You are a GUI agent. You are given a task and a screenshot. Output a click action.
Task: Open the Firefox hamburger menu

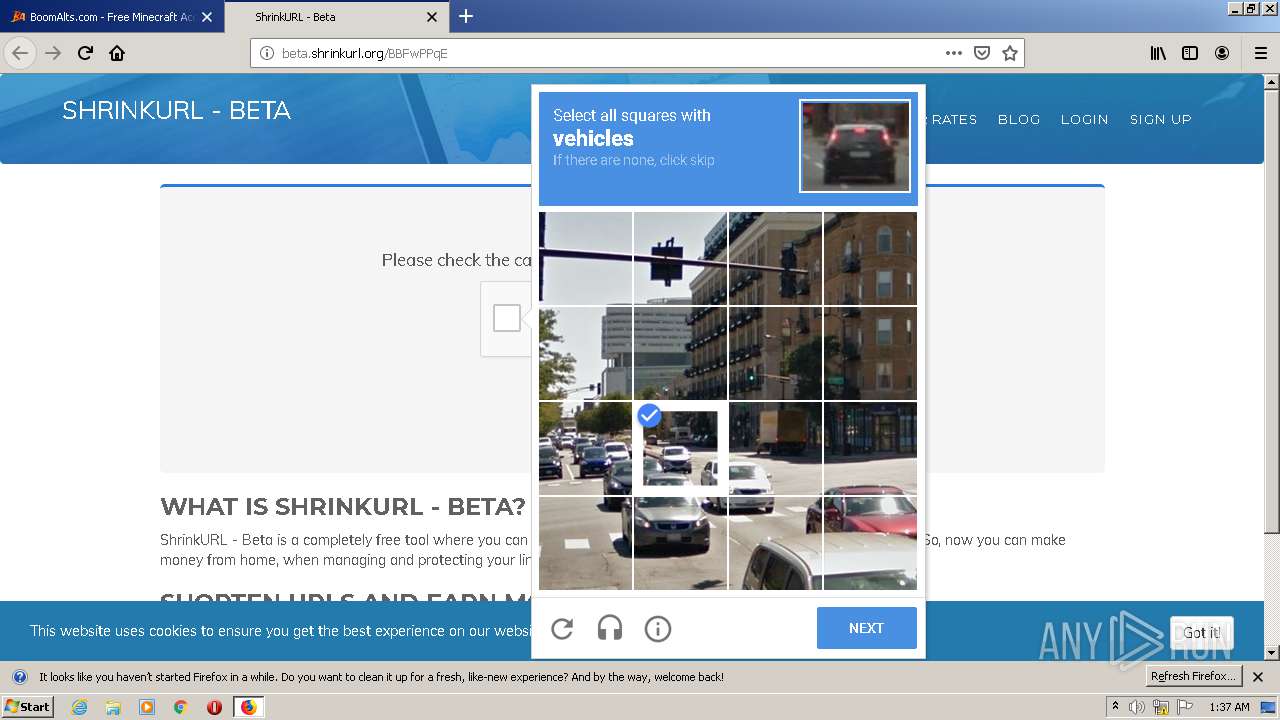coord(1260,53)
